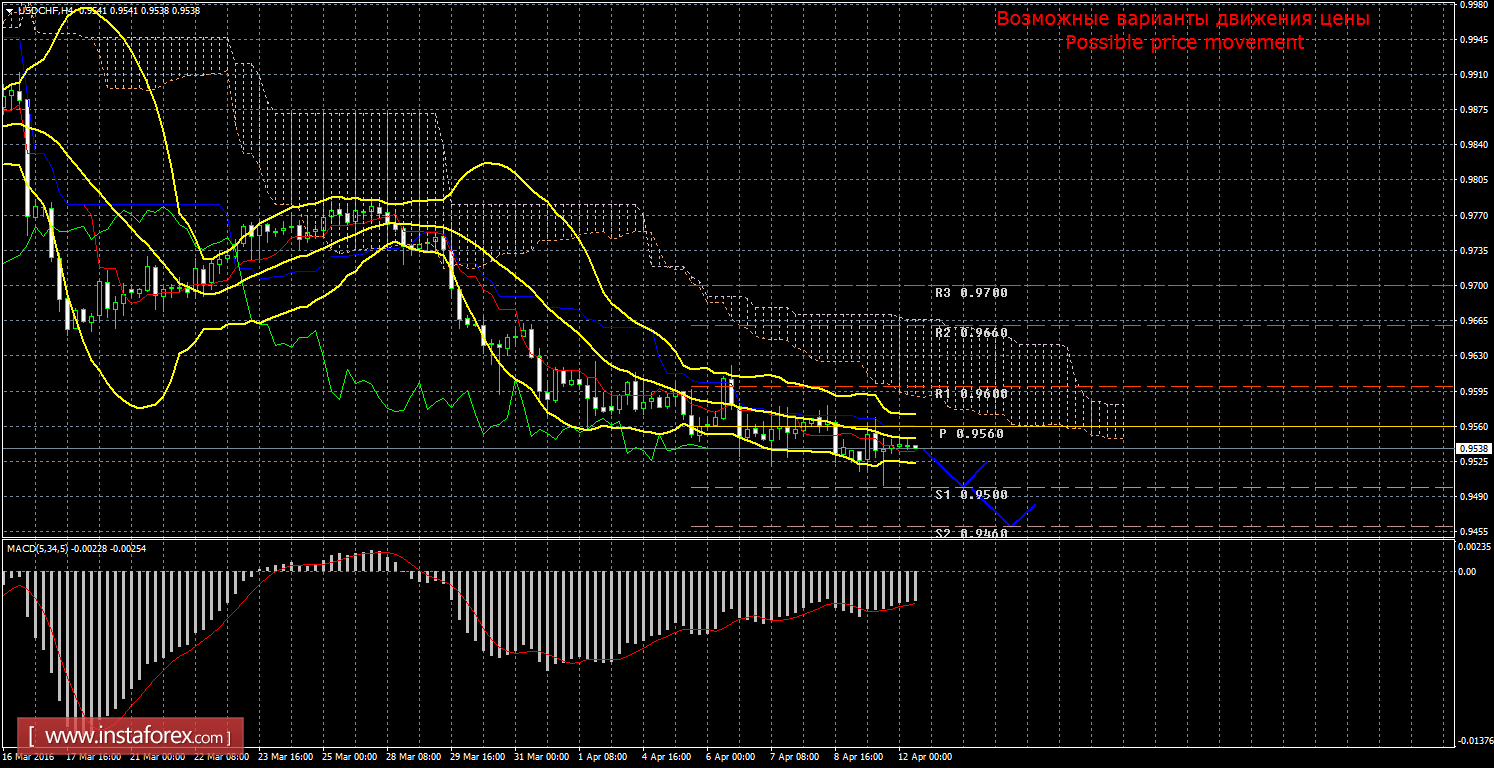The width and height of the screenshot is (1494, 768).
Task: Select the R2 0.9660 pivot label
Action: (x=971, y=332)
